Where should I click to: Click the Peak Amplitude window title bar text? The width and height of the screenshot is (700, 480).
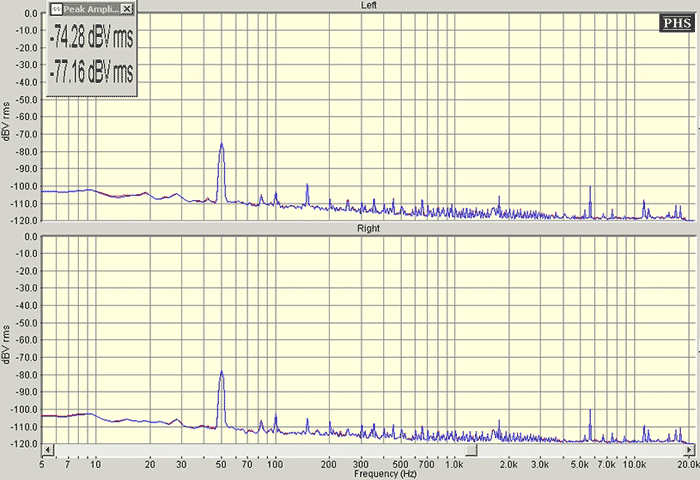[91, 8]
